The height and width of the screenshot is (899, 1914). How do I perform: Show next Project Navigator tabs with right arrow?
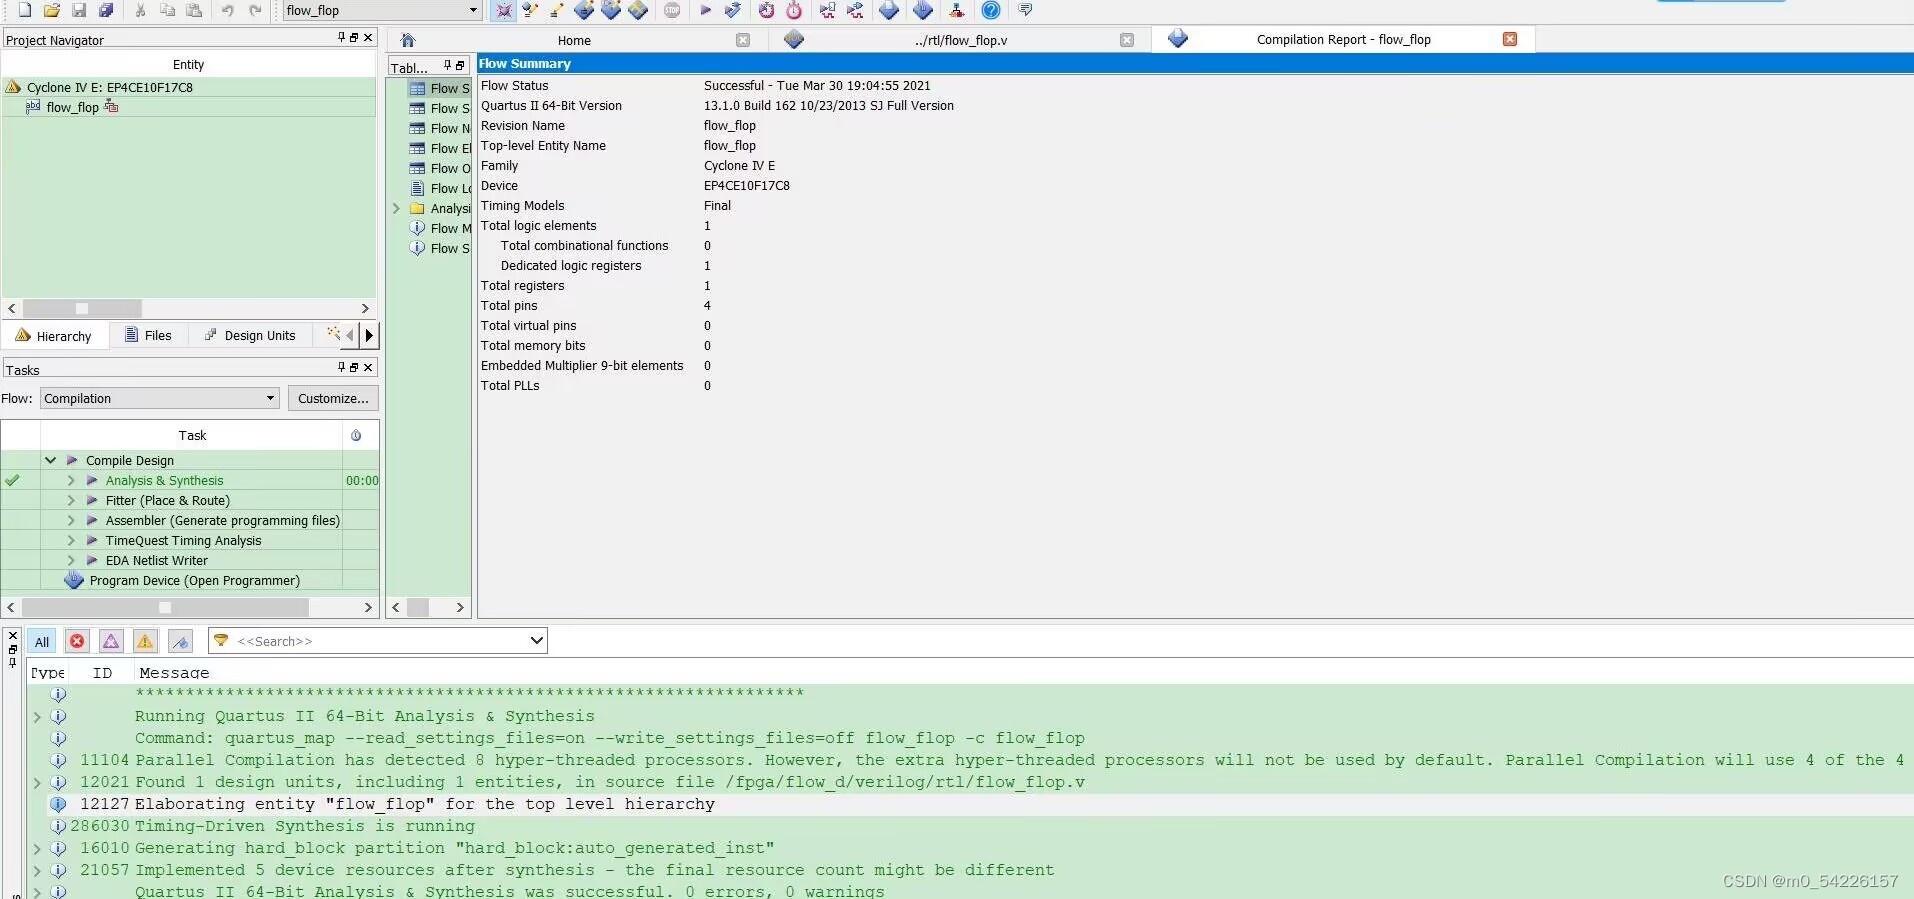[x=369, y=335]
